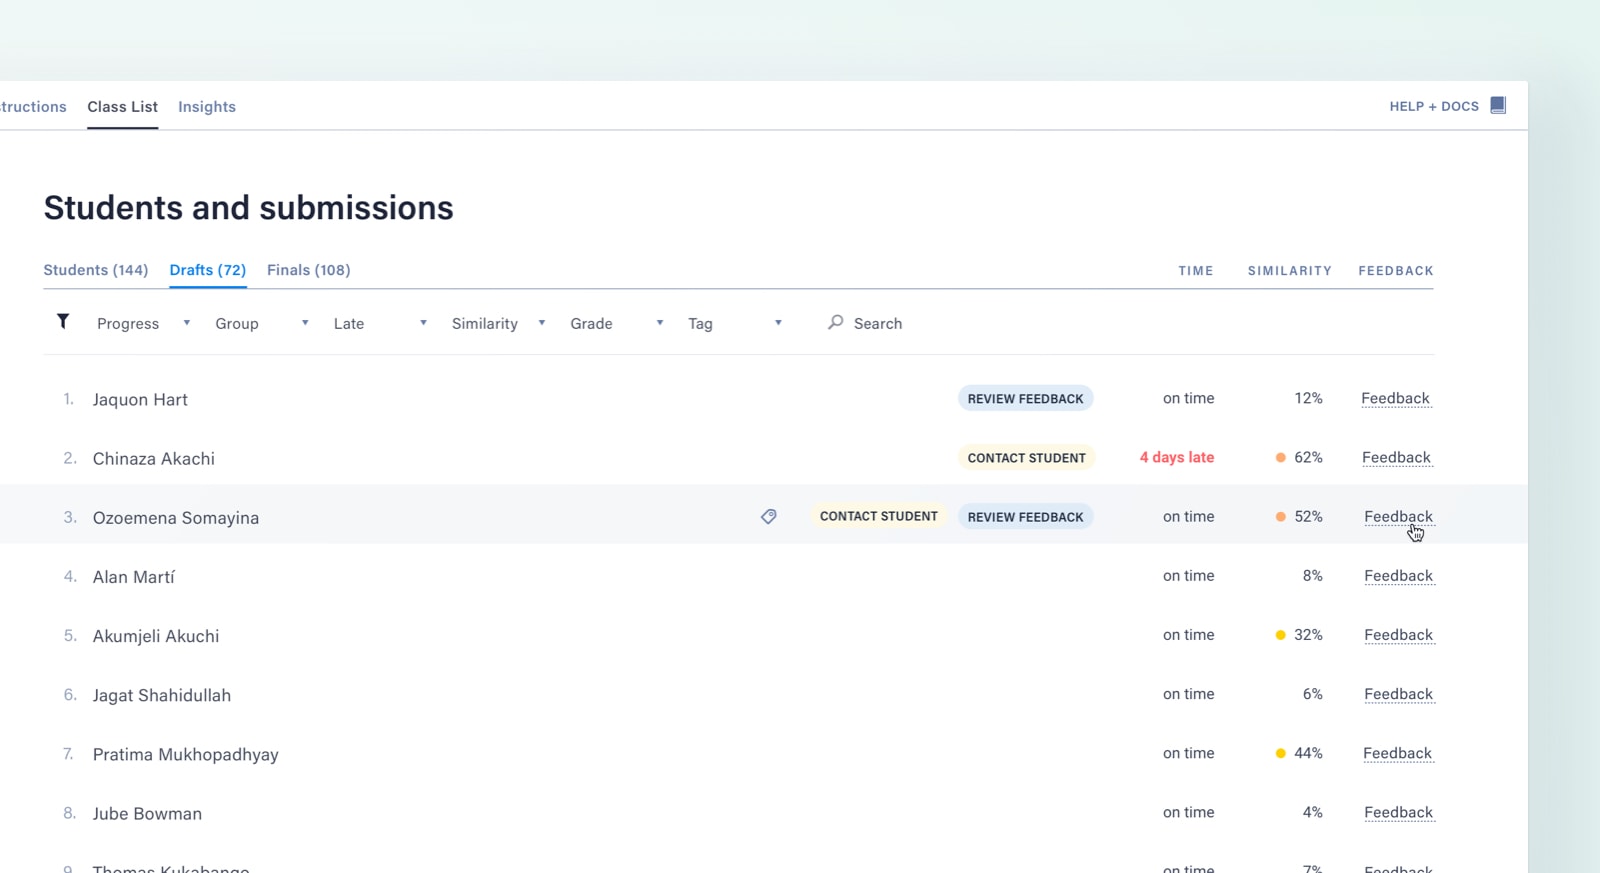
Task: Switch to the Insights tab
Action: (207, 107)
